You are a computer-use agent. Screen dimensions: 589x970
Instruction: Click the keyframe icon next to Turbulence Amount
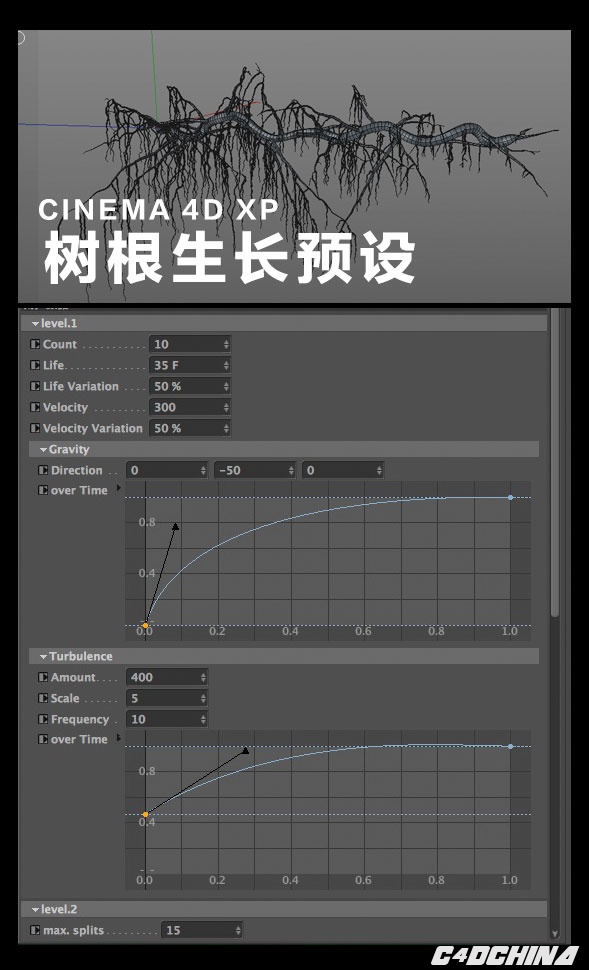43,677
